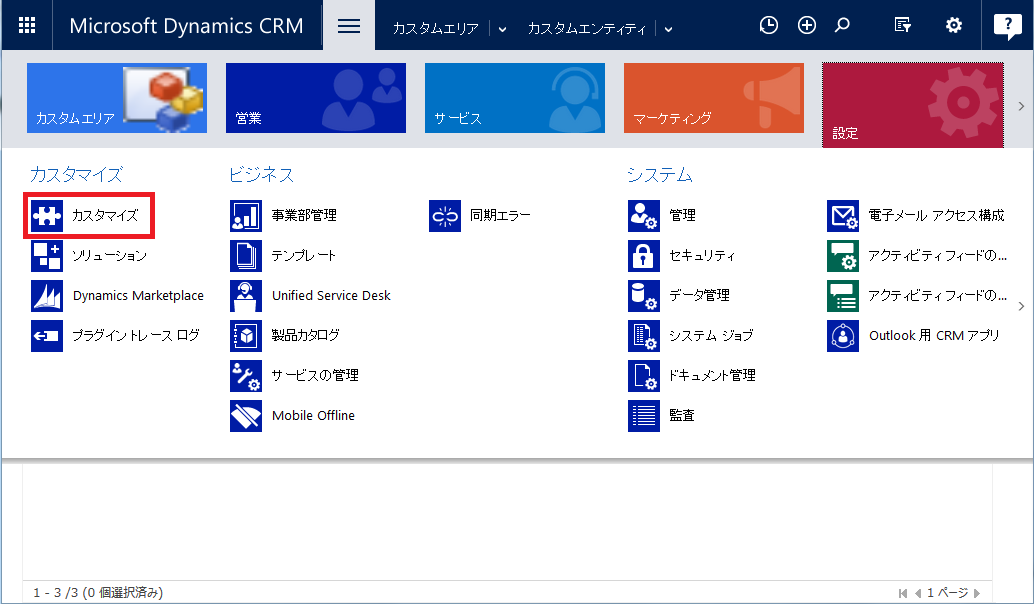Click the システム section heading
1034x604 pixels.
pyautogui.click(x=659, y=175)
